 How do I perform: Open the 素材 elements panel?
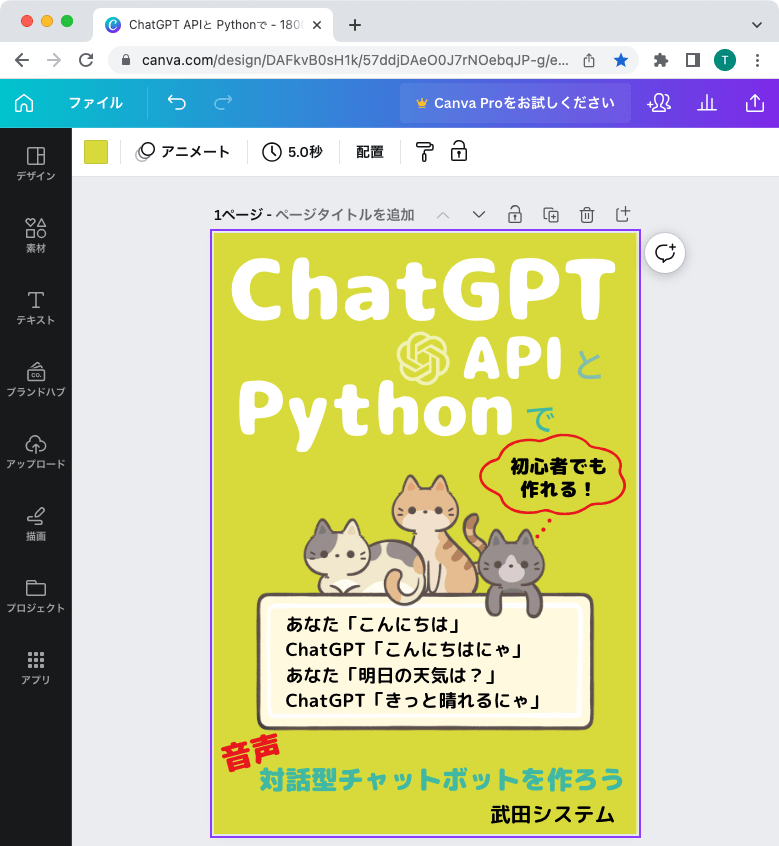(36, 236)
